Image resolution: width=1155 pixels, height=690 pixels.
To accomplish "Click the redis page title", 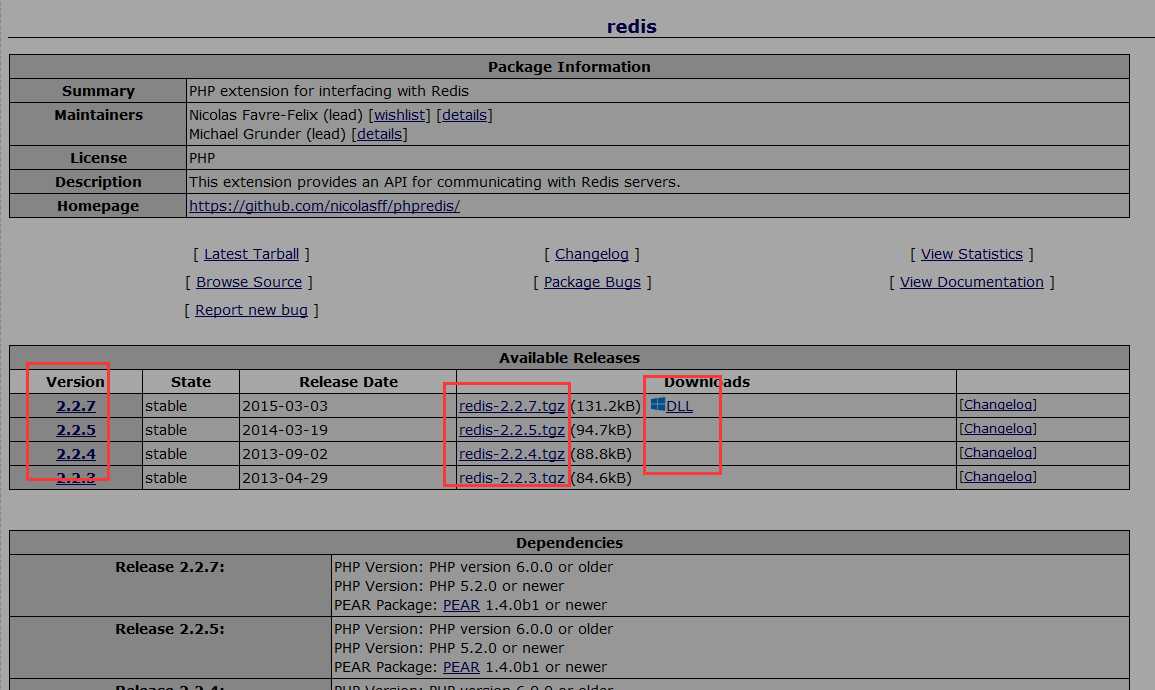I will 631,27.
